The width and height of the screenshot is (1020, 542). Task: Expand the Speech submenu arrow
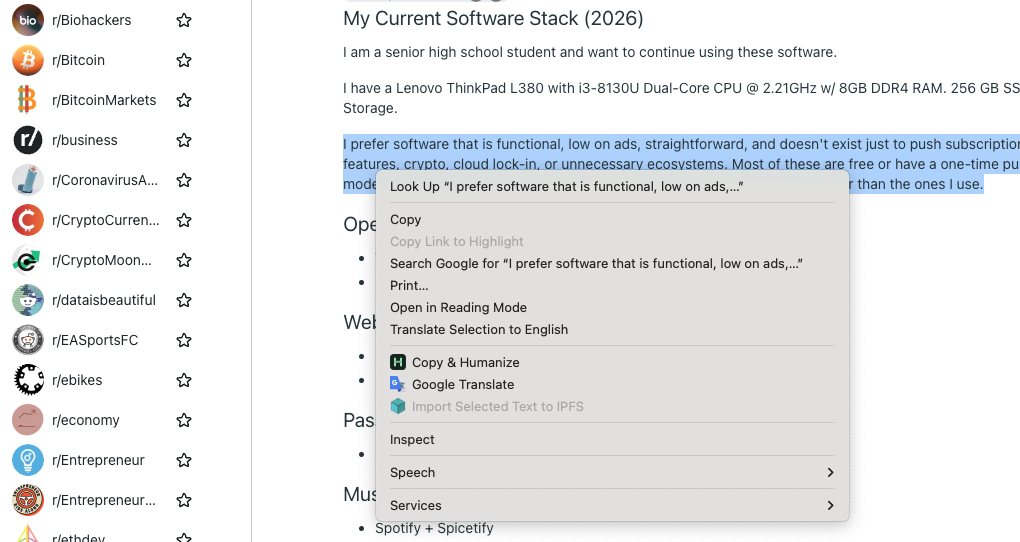coord(830,472)
